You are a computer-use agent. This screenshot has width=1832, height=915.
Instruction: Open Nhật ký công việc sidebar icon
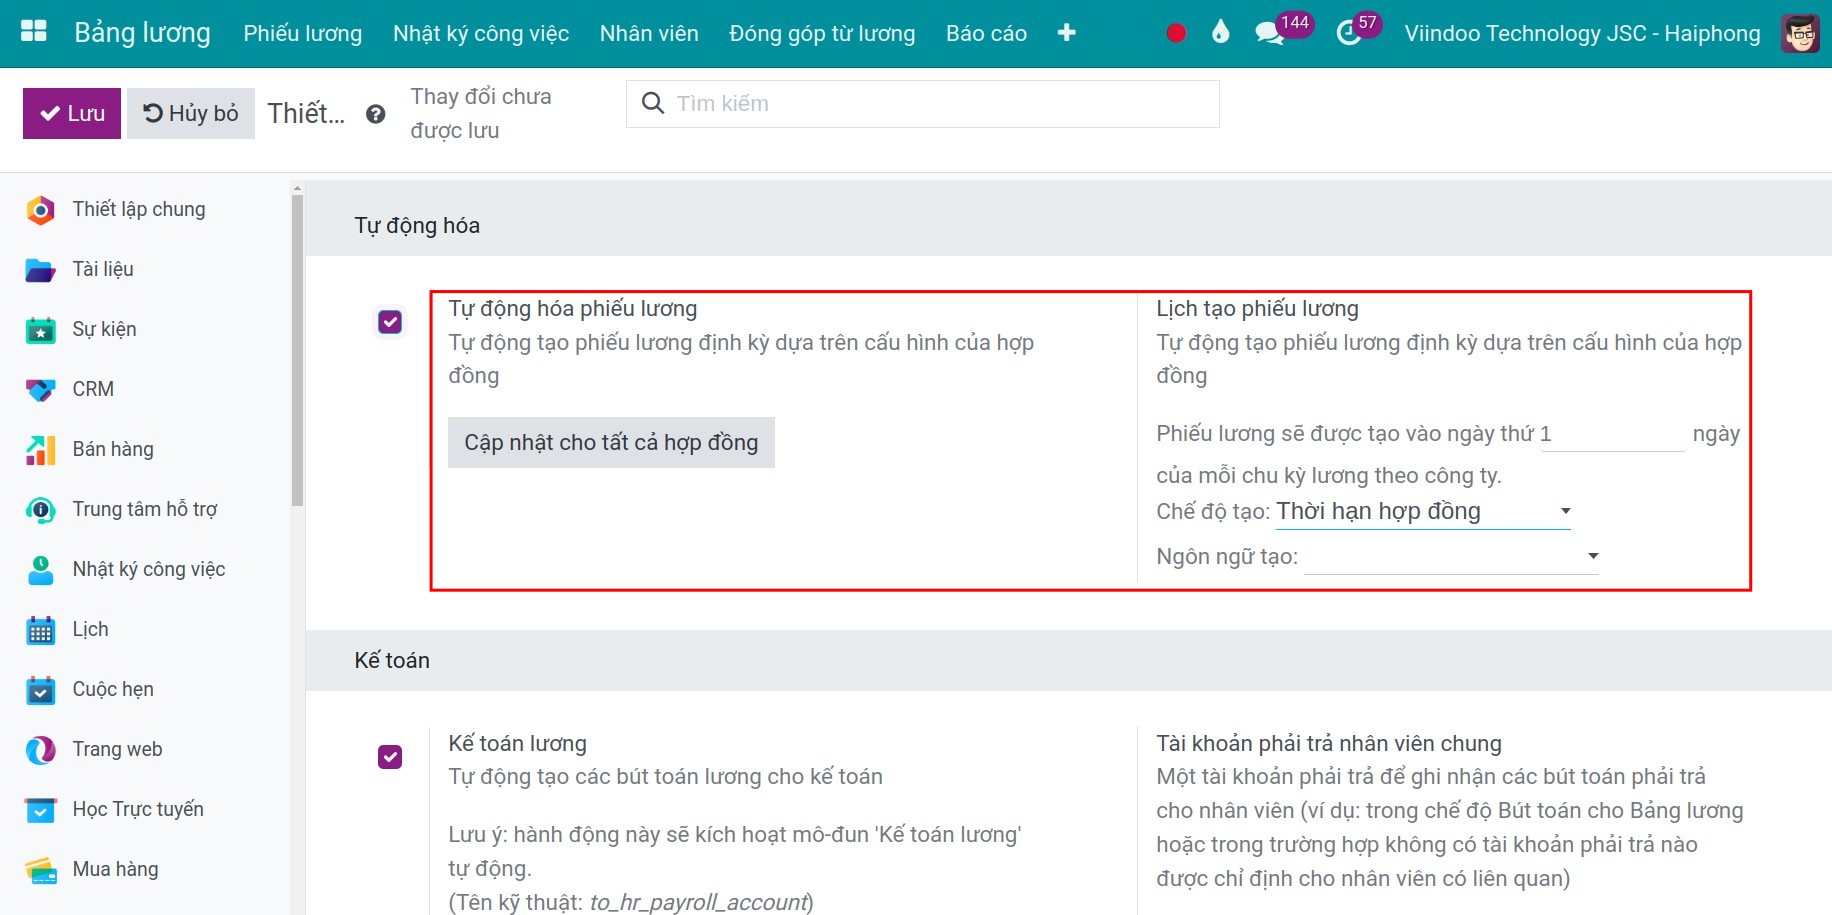coord(40,570)
